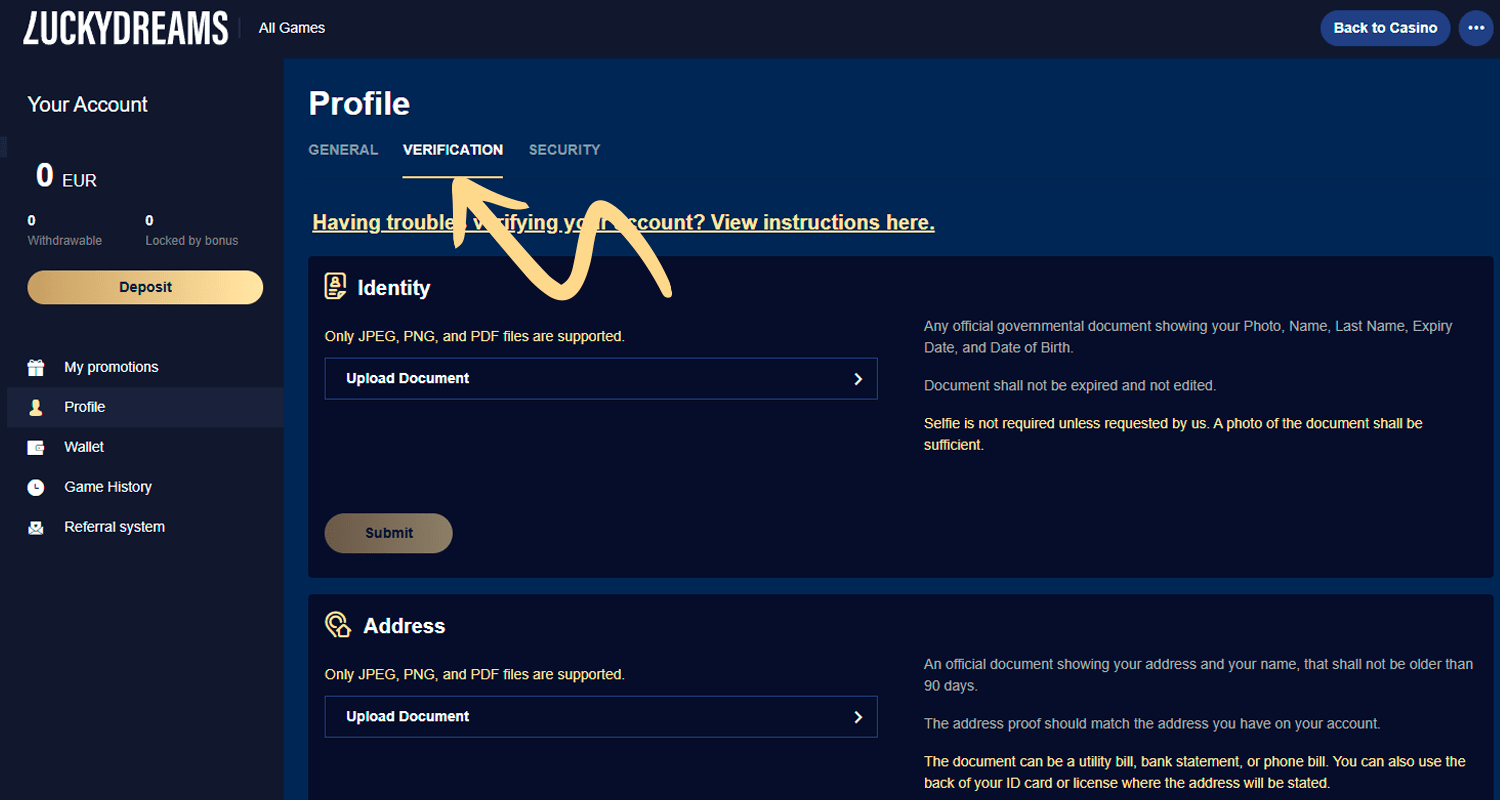Open the verification instructions link

point(623,222)
